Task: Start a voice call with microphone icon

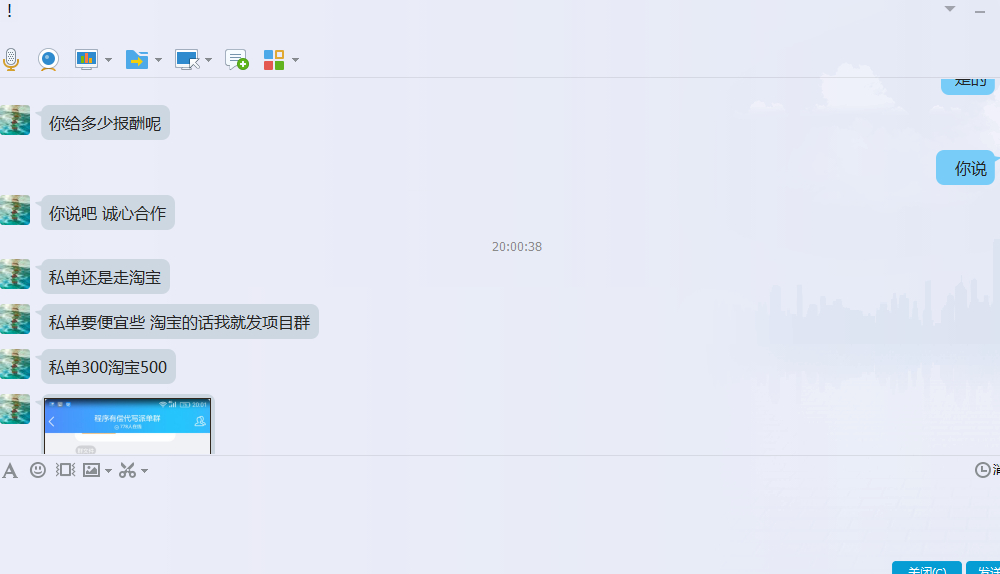Action: click(x=11, y=59)
